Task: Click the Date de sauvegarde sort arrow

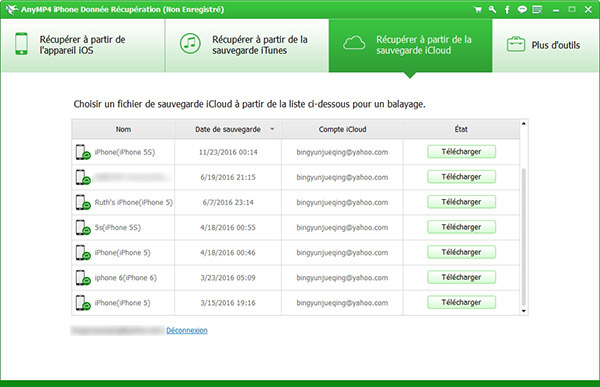Action: coord(272,129)
